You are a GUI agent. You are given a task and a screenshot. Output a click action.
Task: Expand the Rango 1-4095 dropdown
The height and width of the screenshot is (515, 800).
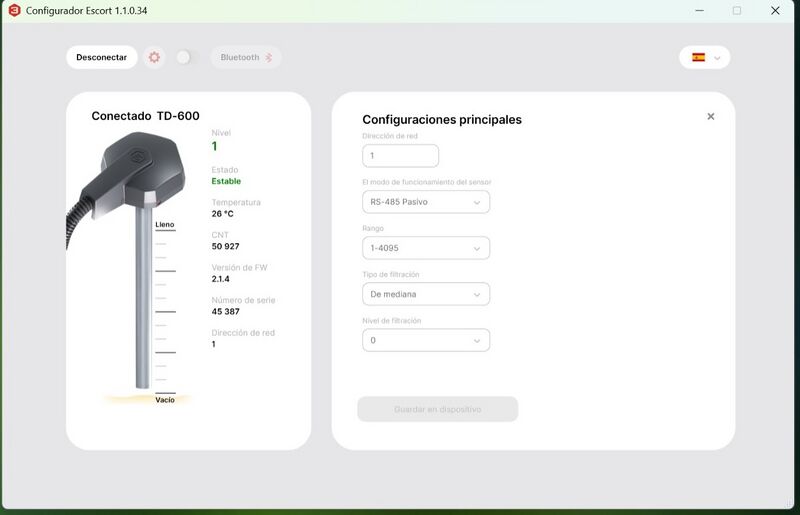pyautogui.click(x=426, y=248)
